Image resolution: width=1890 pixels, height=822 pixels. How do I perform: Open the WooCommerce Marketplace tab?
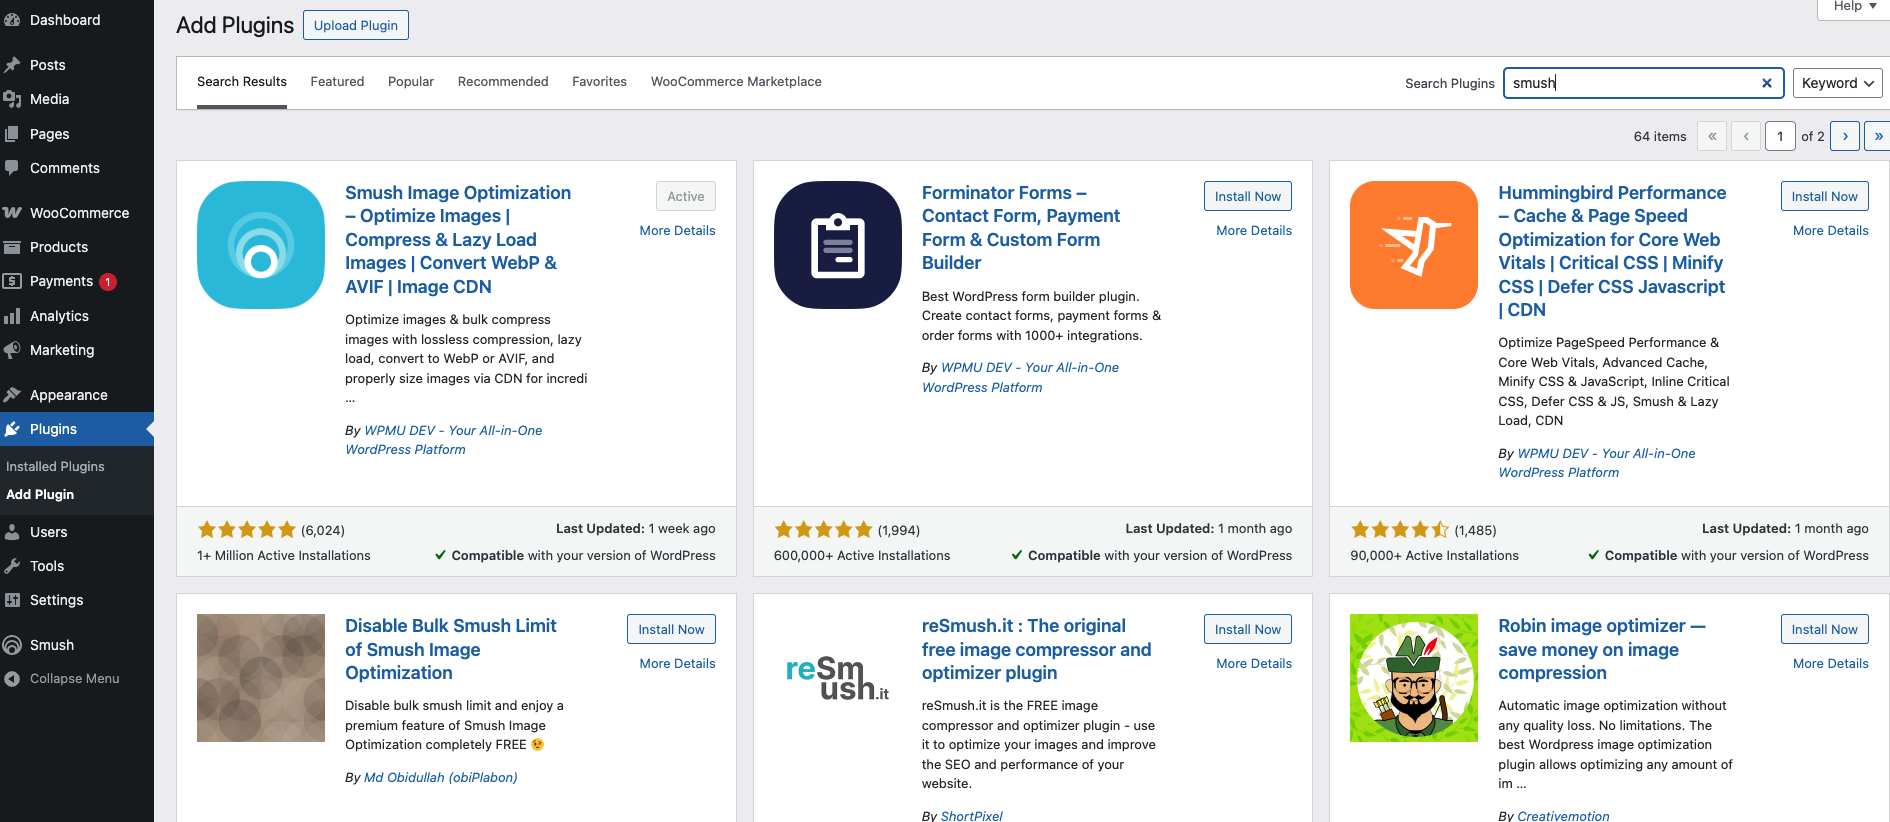736,82
